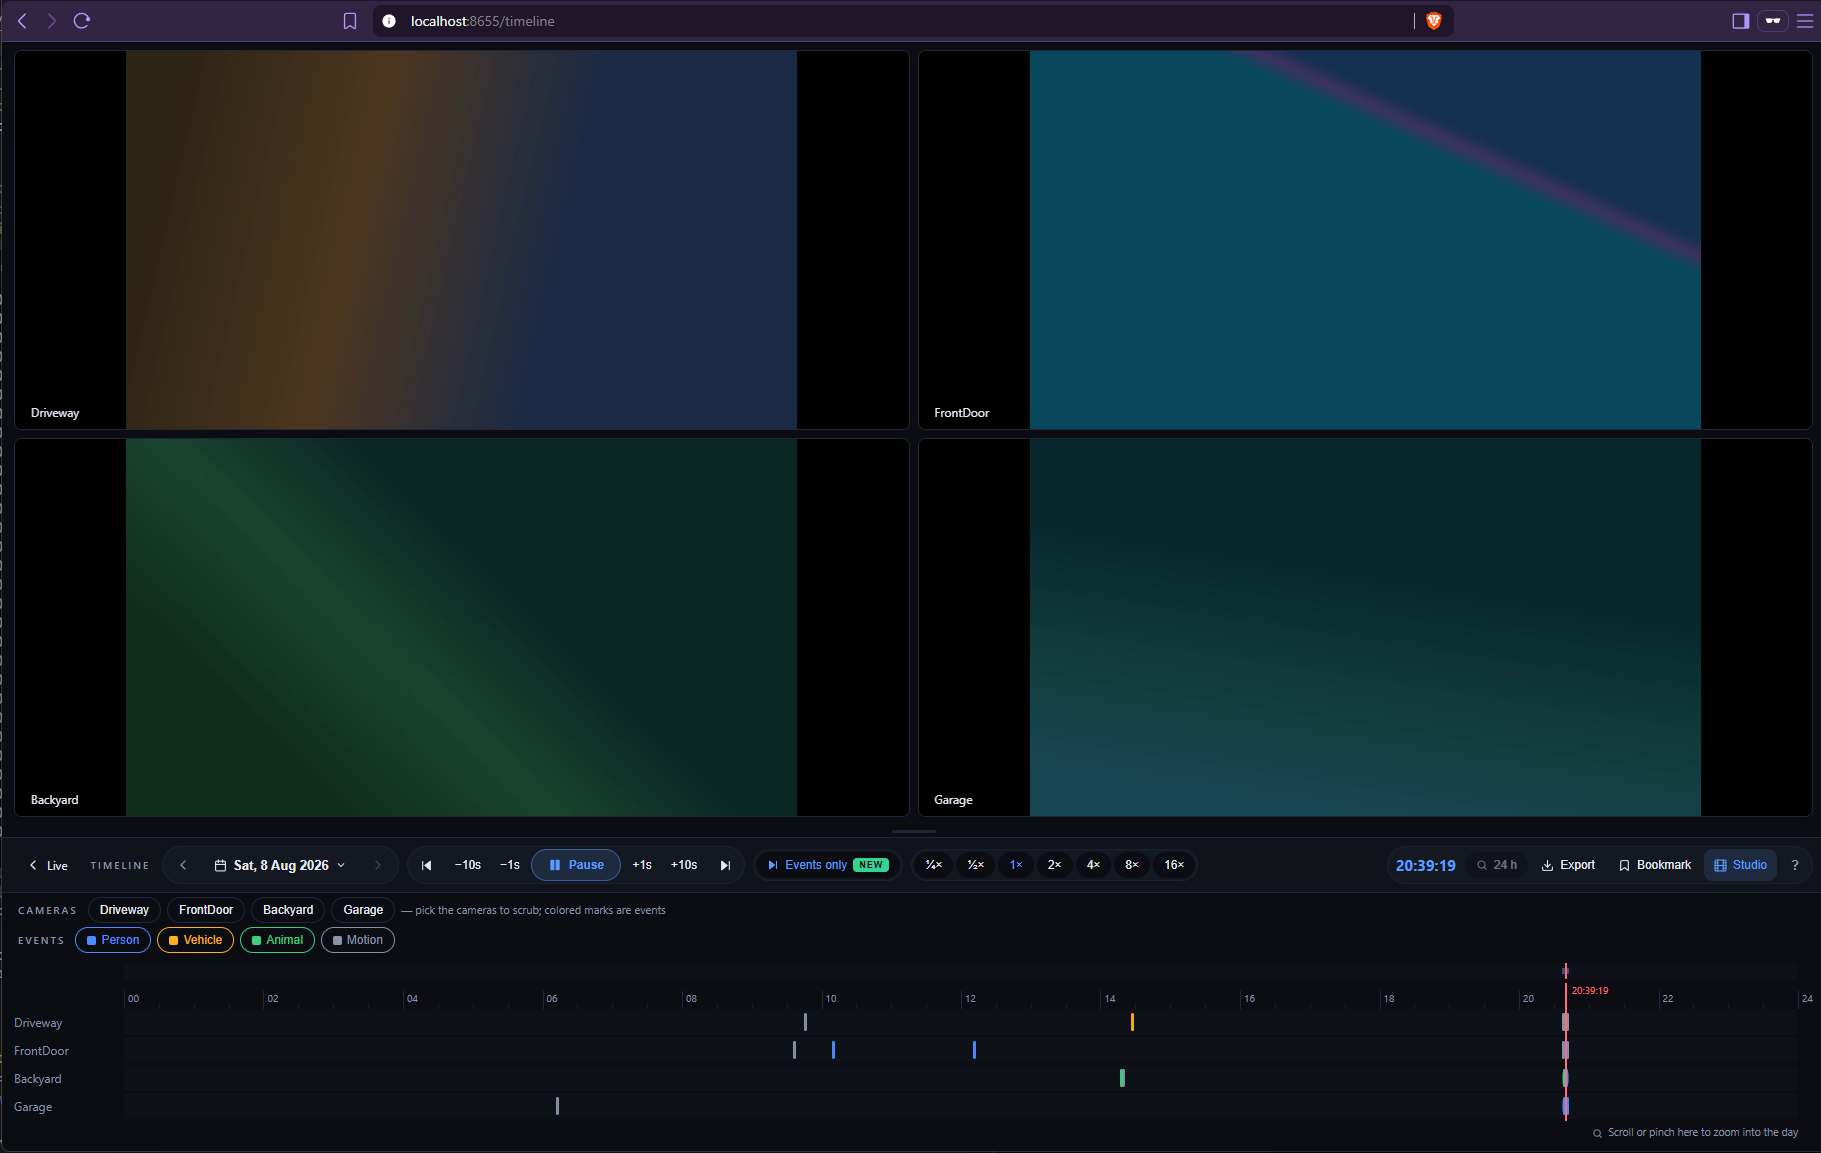Open the help question mark
The width and height of the screenshot is (1821, 1153).
pos(1795,865)
